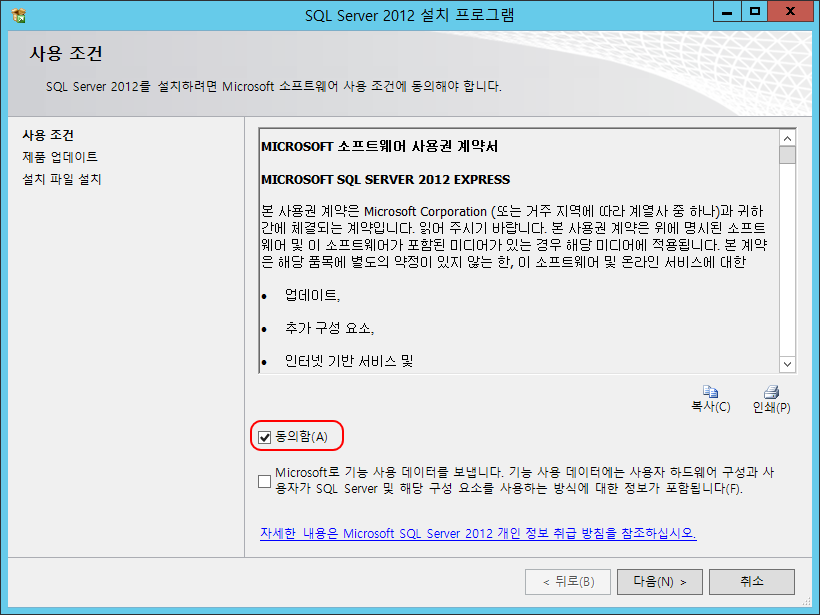Image resolution: width=820 pixels, height=615 pixels.
Task: Uncheck the 동의함(A) agreement checkbox
Action: tap(265, 437)
